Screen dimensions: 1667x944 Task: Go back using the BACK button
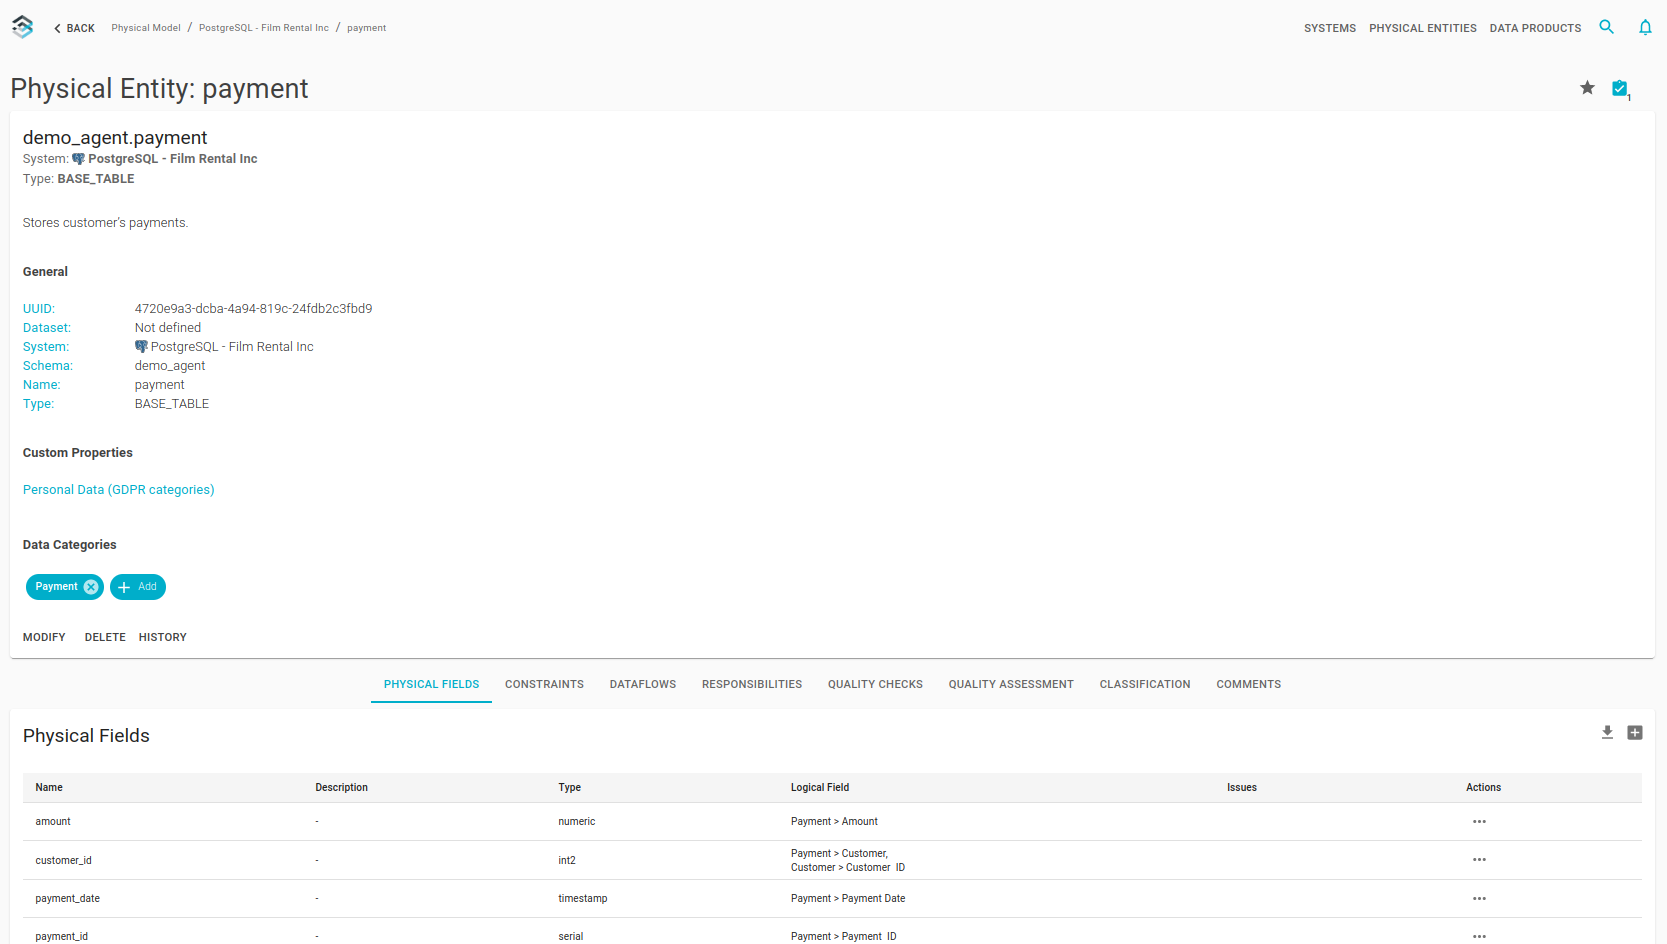(75, 28)
